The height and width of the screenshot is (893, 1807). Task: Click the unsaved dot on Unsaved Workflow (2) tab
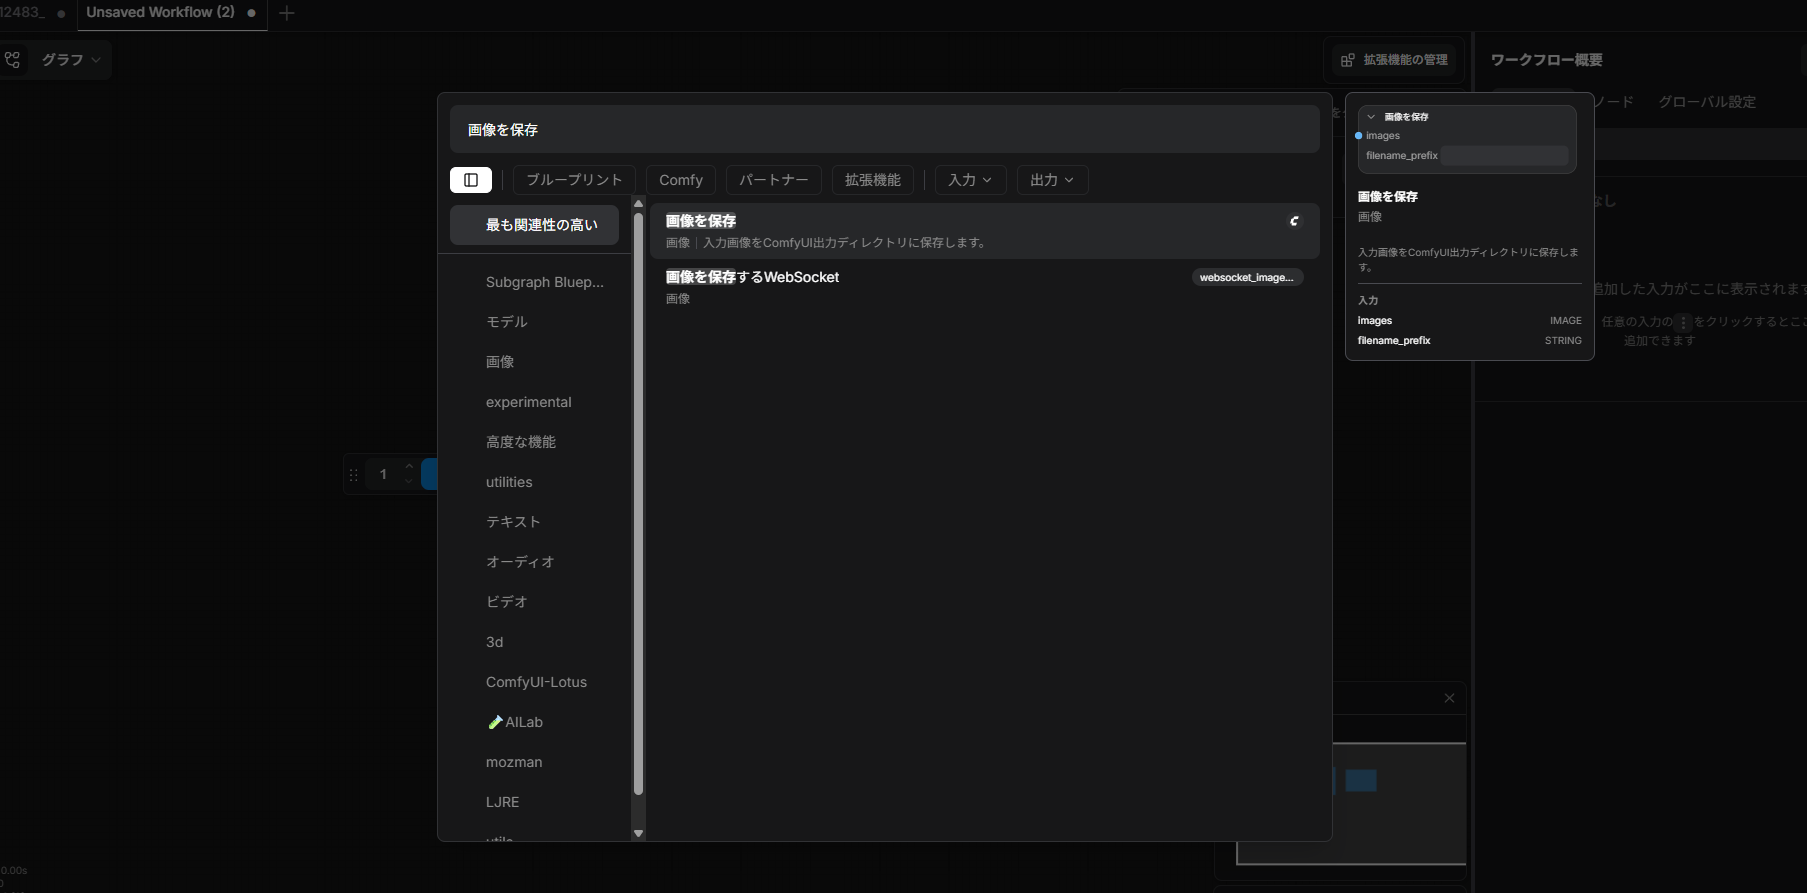click(x=251, y=13)
